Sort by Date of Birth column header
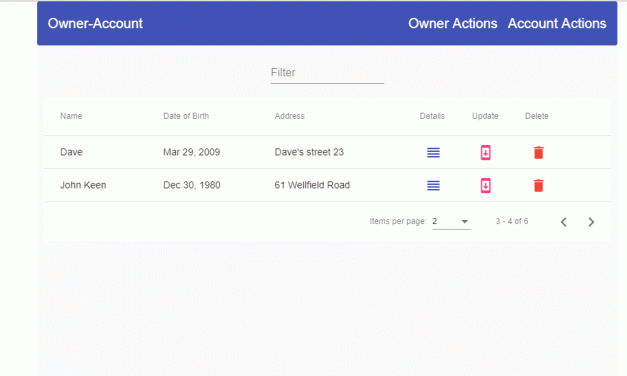The height and width of the screenshot is (376, 627). coord(186,116)
